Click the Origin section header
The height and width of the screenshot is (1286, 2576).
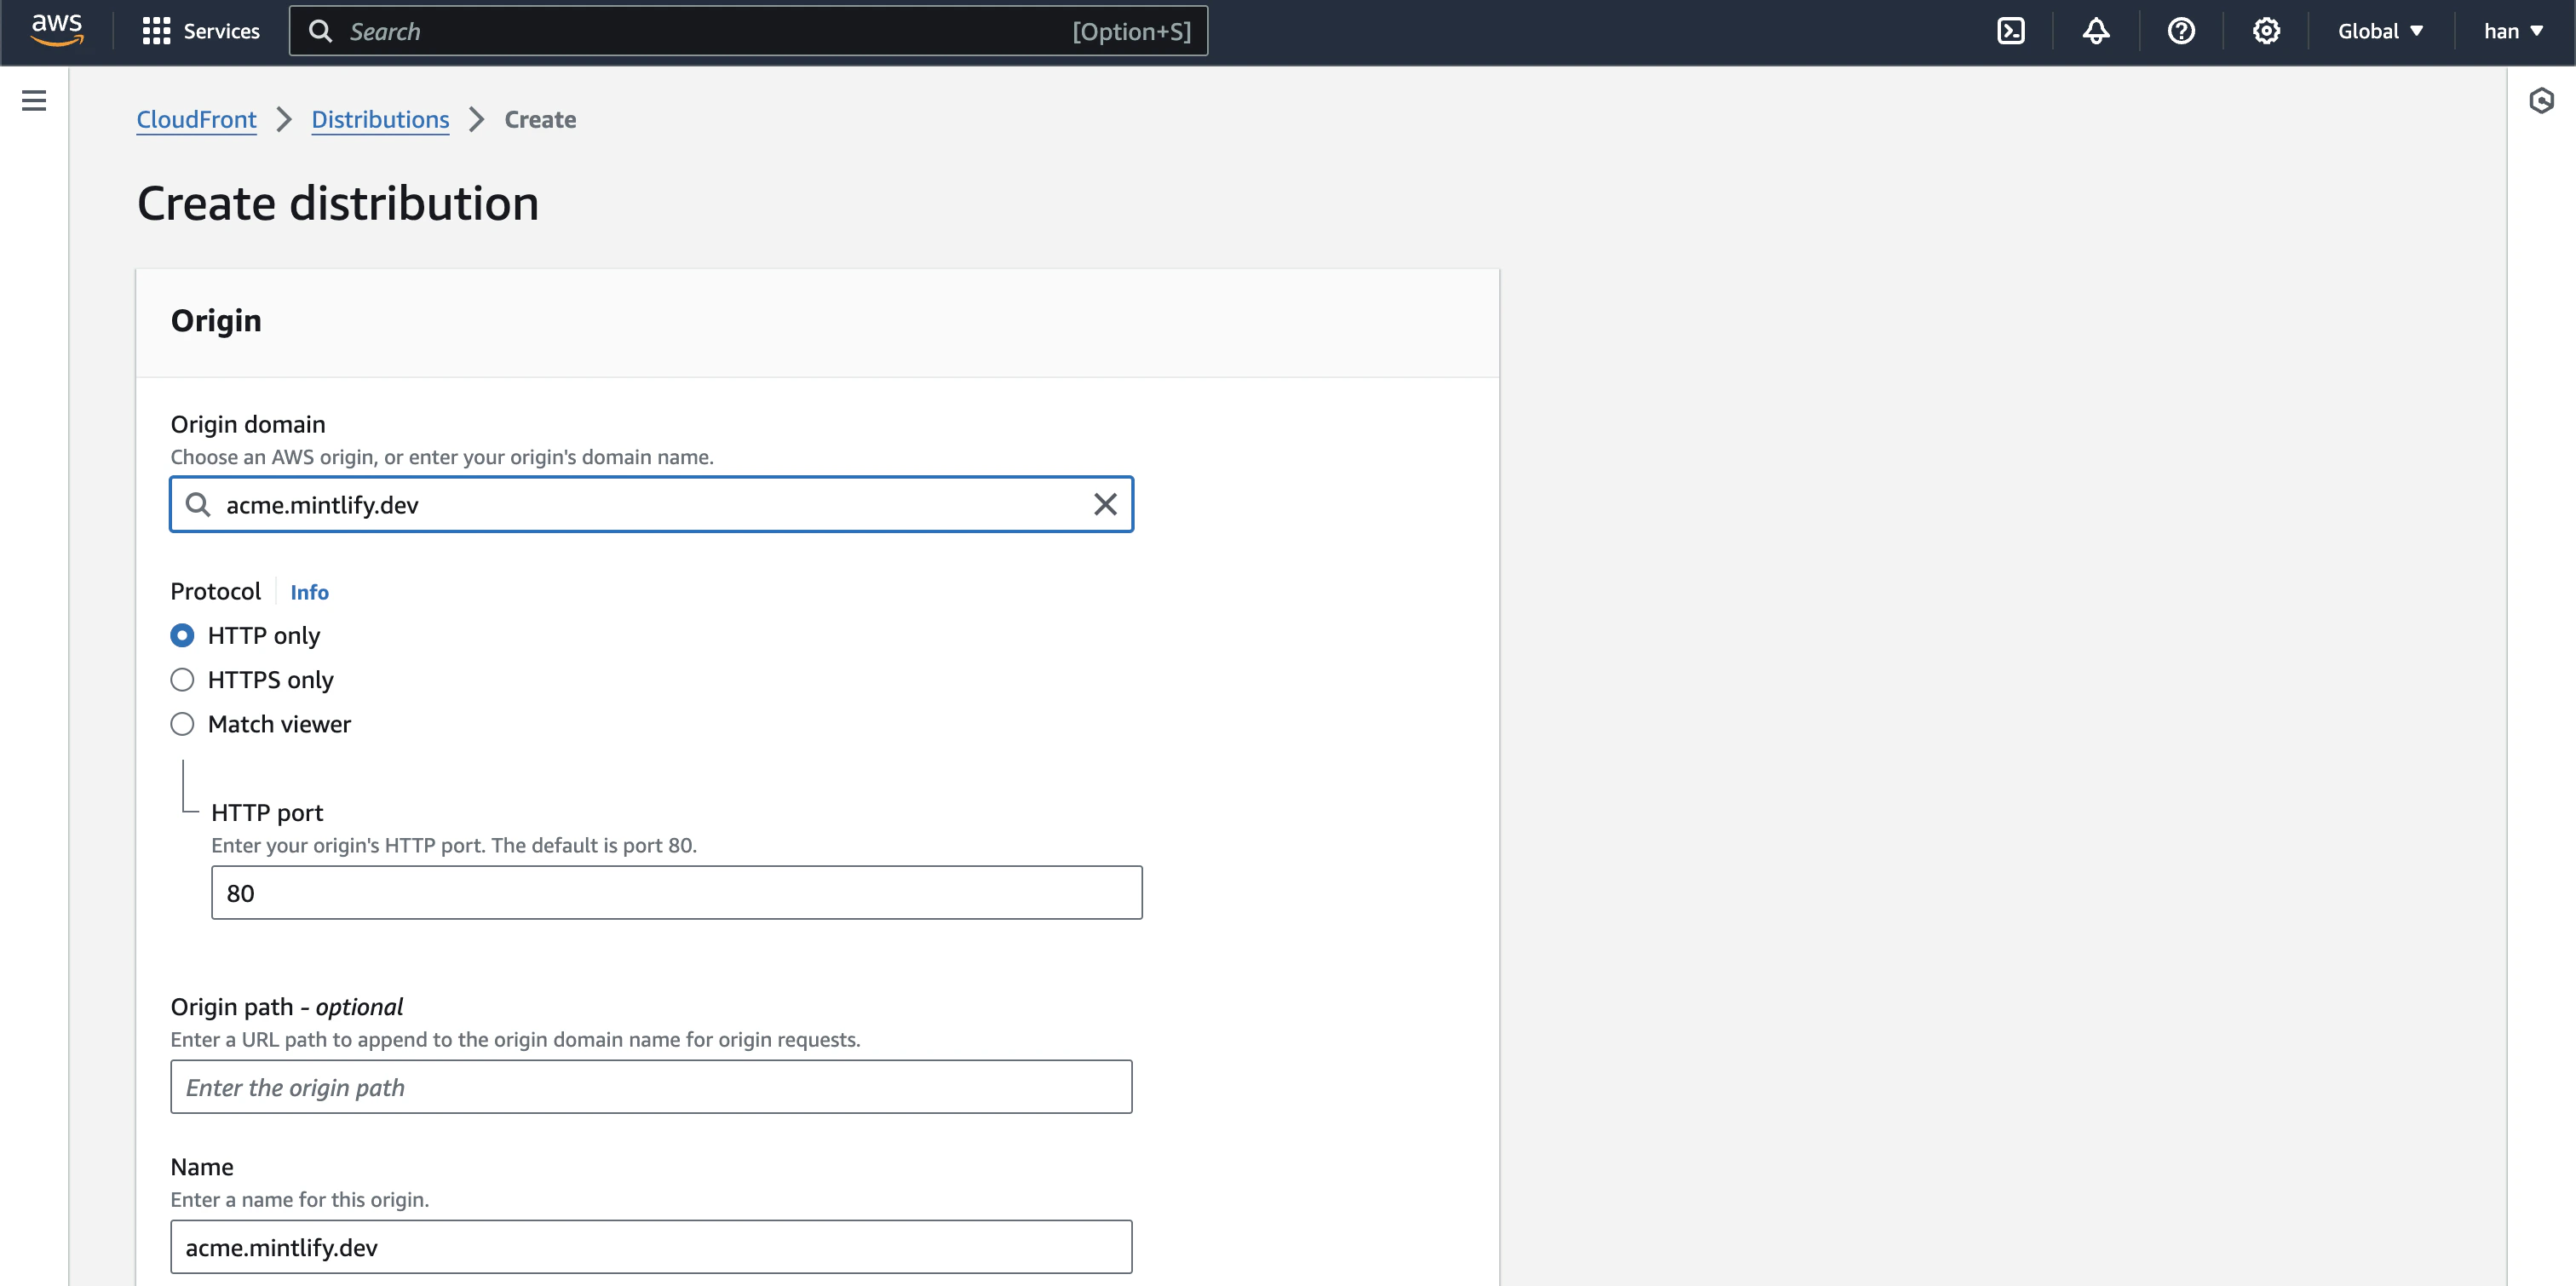pos(216,320)
